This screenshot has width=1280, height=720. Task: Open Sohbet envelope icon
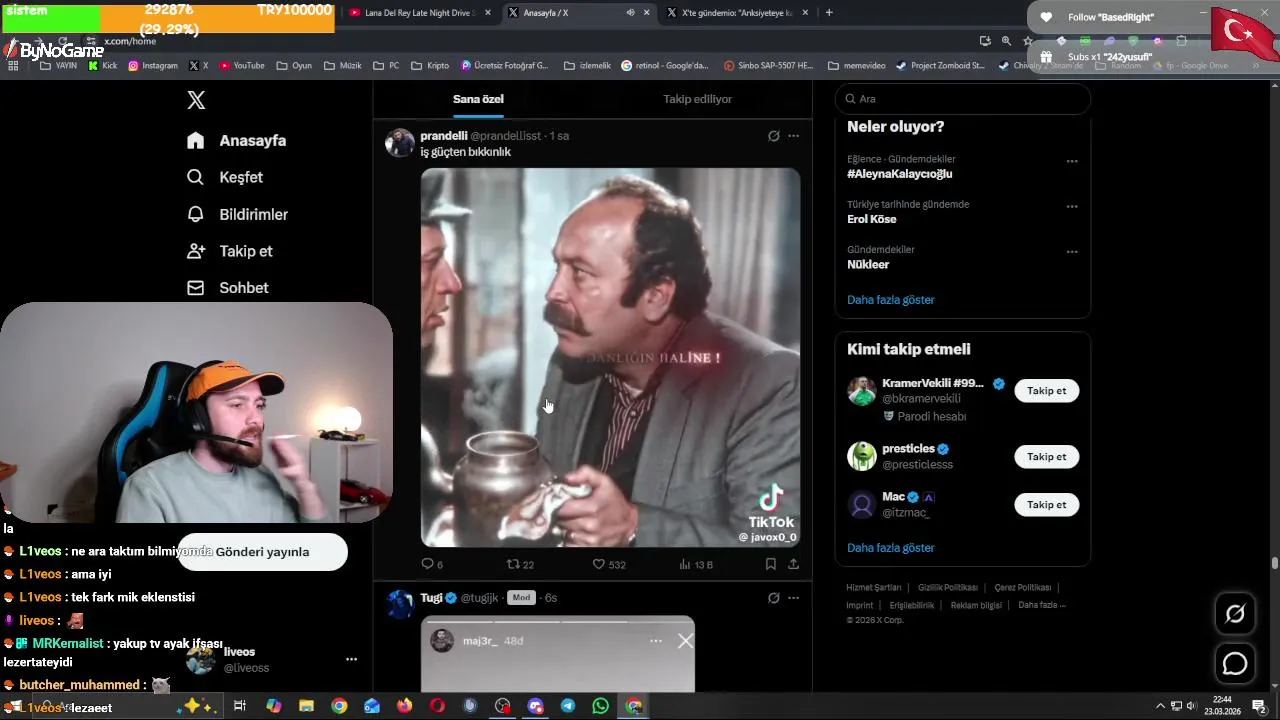pyautogui.click(x=196, y=288)
